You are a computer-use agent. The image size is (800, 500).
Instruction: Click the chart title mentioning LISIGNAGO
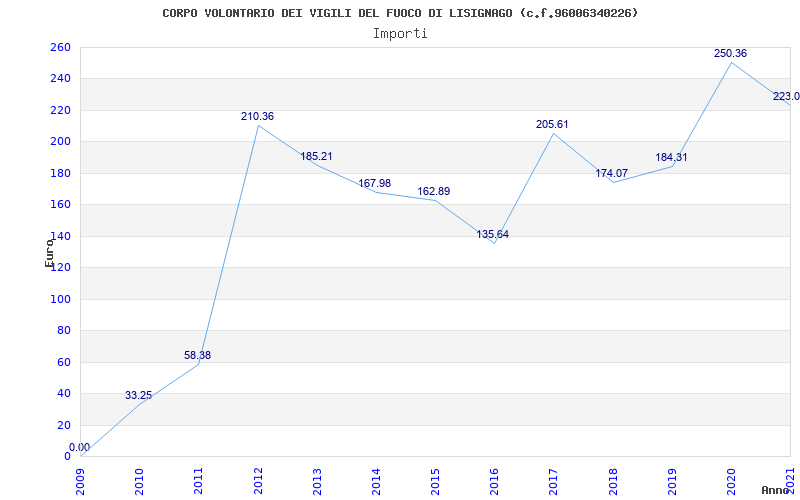400,13
